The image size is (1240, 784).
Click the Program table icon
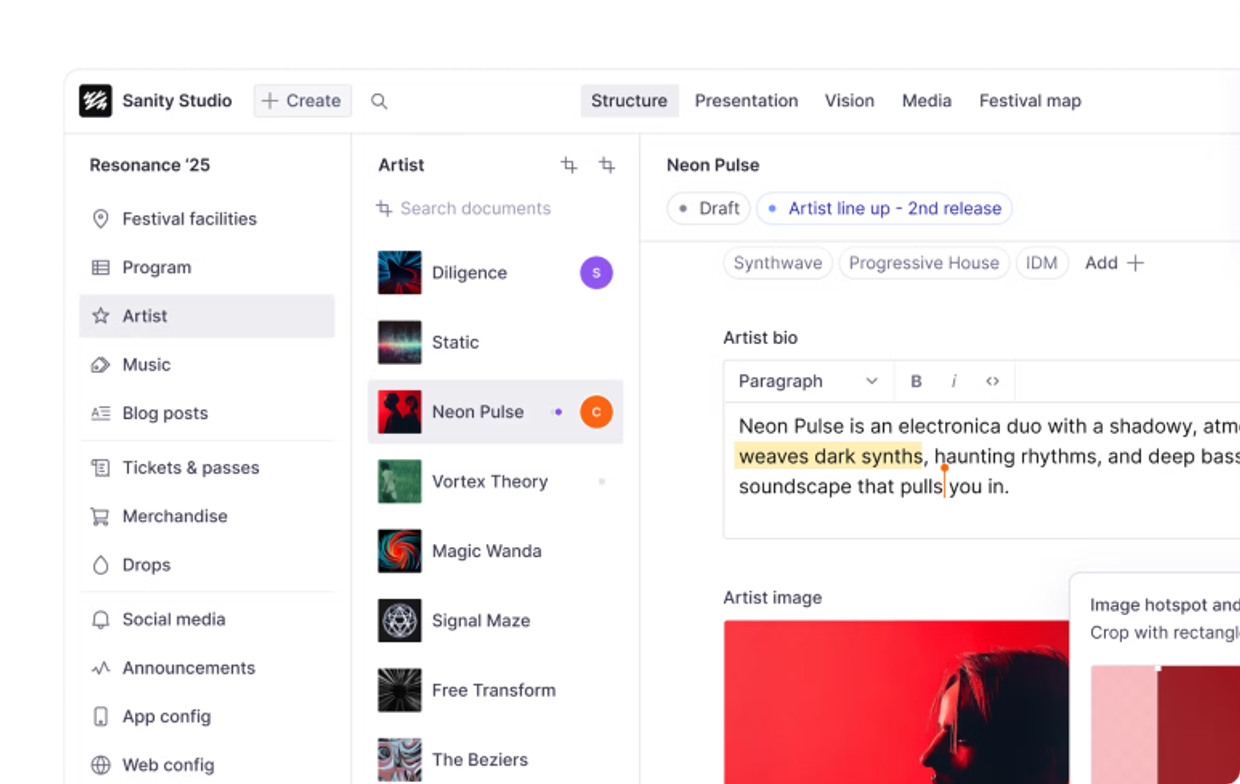[x=100, y=268]
